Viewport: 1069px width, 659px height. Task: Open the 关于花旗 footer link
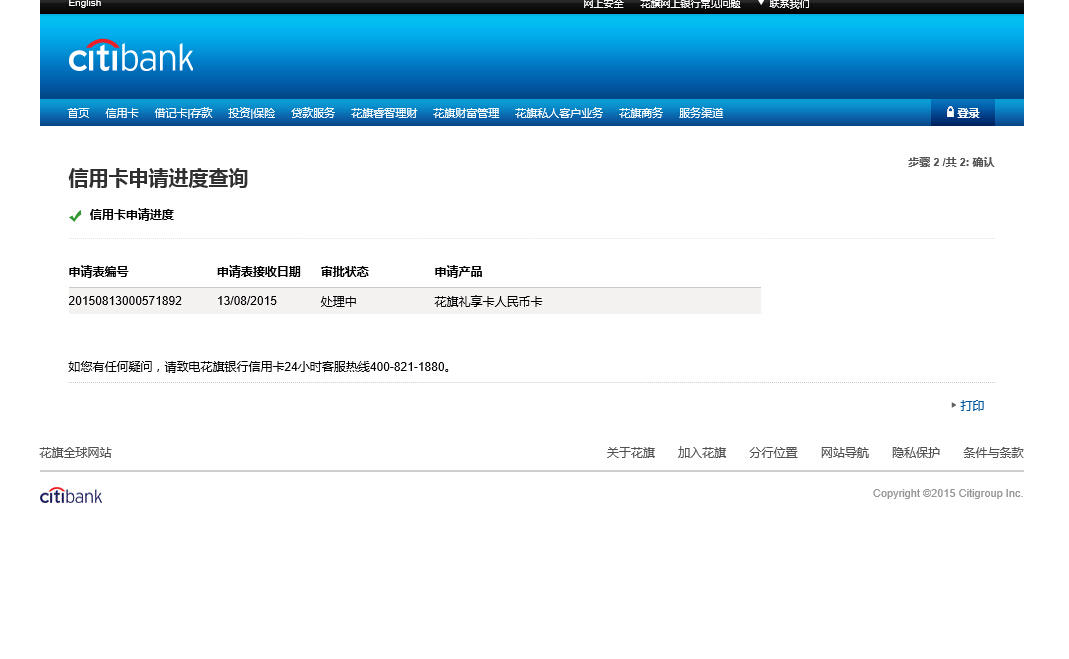[631, 453]
